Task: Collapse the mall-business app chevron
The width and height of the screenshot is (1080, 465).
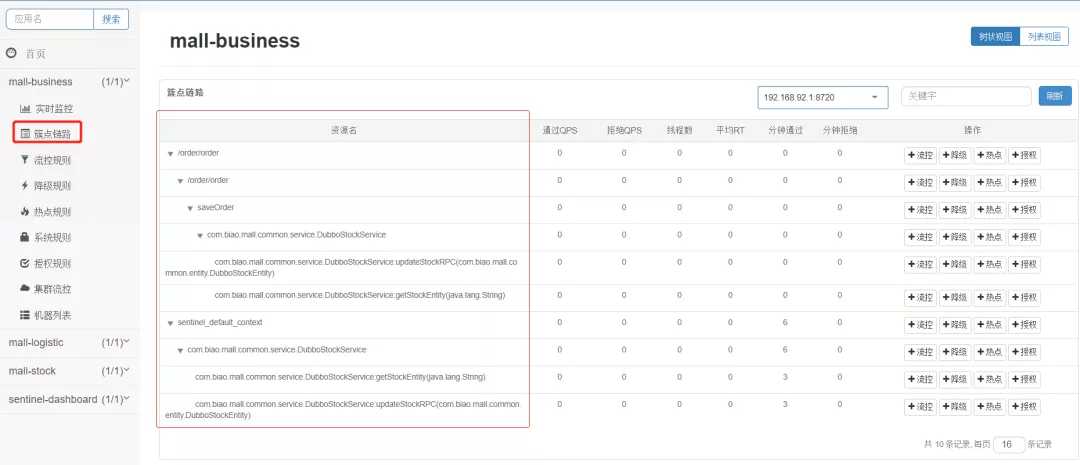Action: pyautogui.click(x=127, y=81)
